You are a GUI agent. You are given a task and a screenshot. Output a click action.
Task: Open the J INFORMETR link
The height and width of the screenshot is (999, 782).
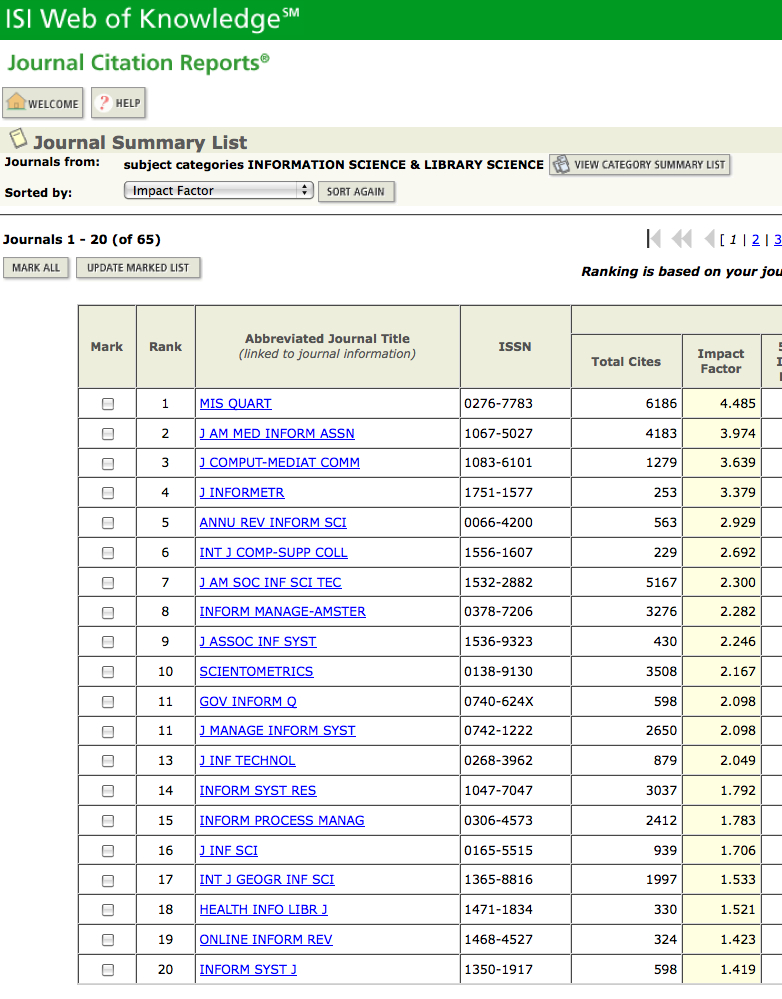coord(242,492)
